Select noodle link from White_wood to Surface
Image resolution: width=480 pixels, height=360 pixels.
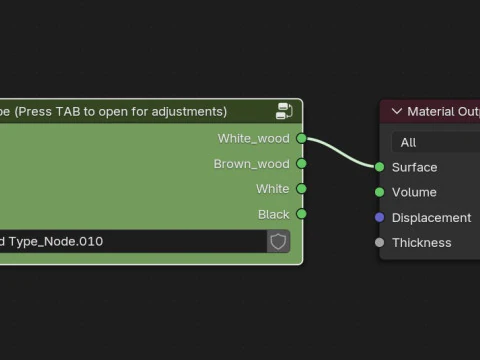pyautogui.click(x=340, y=153)
